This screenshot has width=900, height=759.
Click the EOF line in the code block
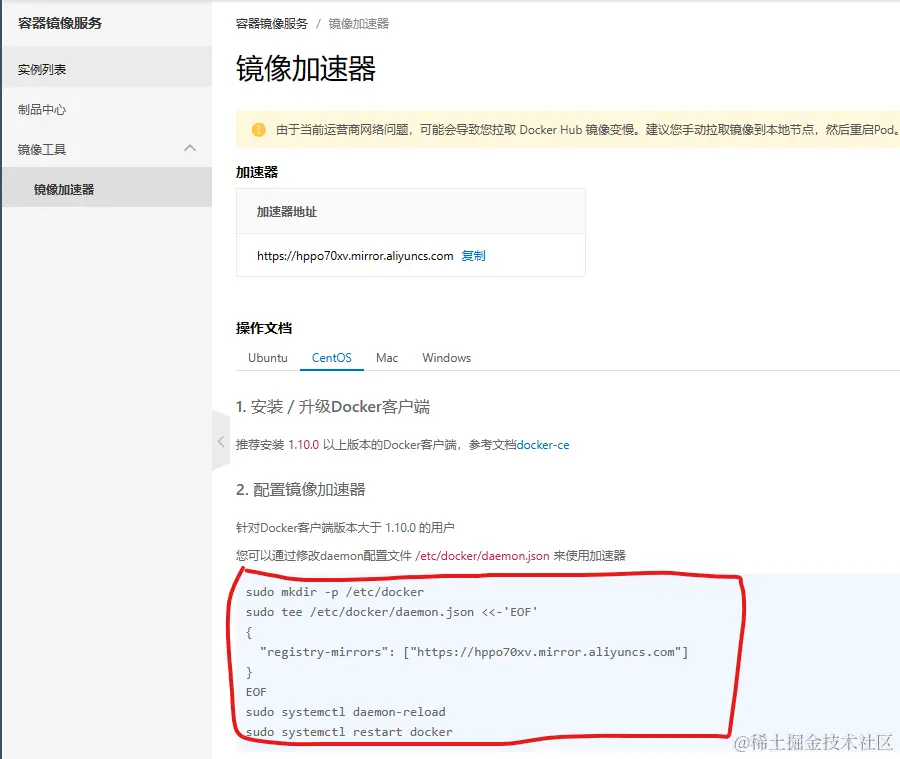[256, 692]
